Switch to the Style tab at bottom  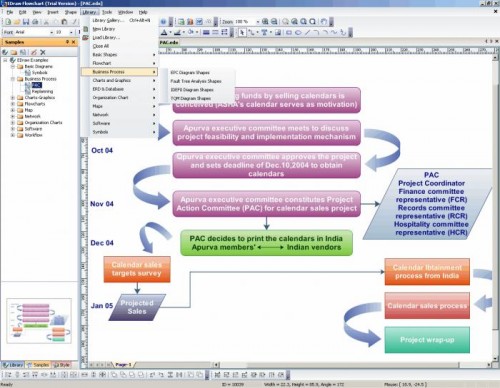[x=62, y=365]
